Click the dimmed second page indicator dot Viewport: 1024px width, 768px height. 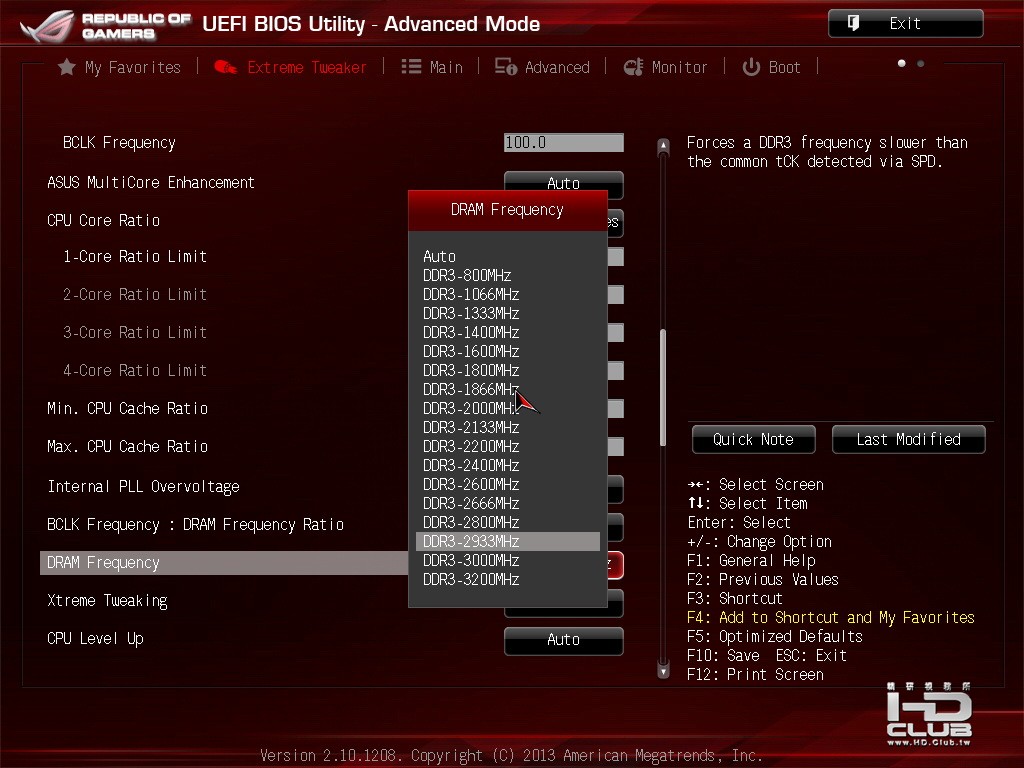[x=921, y=63]
